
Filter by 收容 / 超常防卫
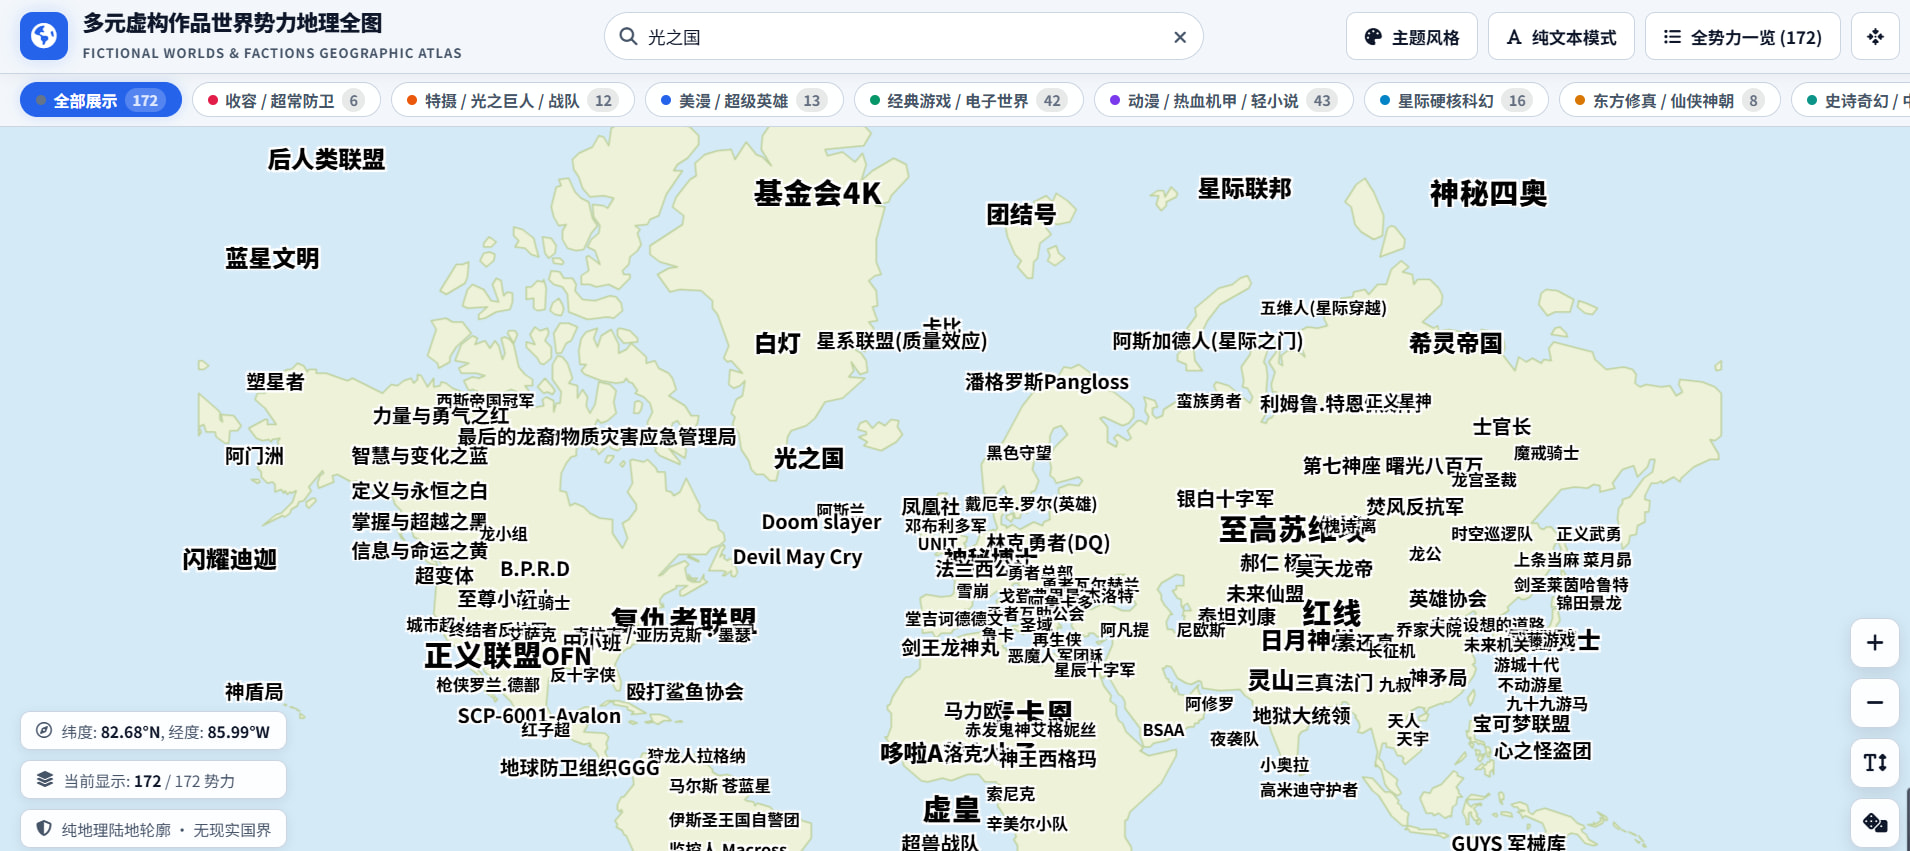(286, 100)
